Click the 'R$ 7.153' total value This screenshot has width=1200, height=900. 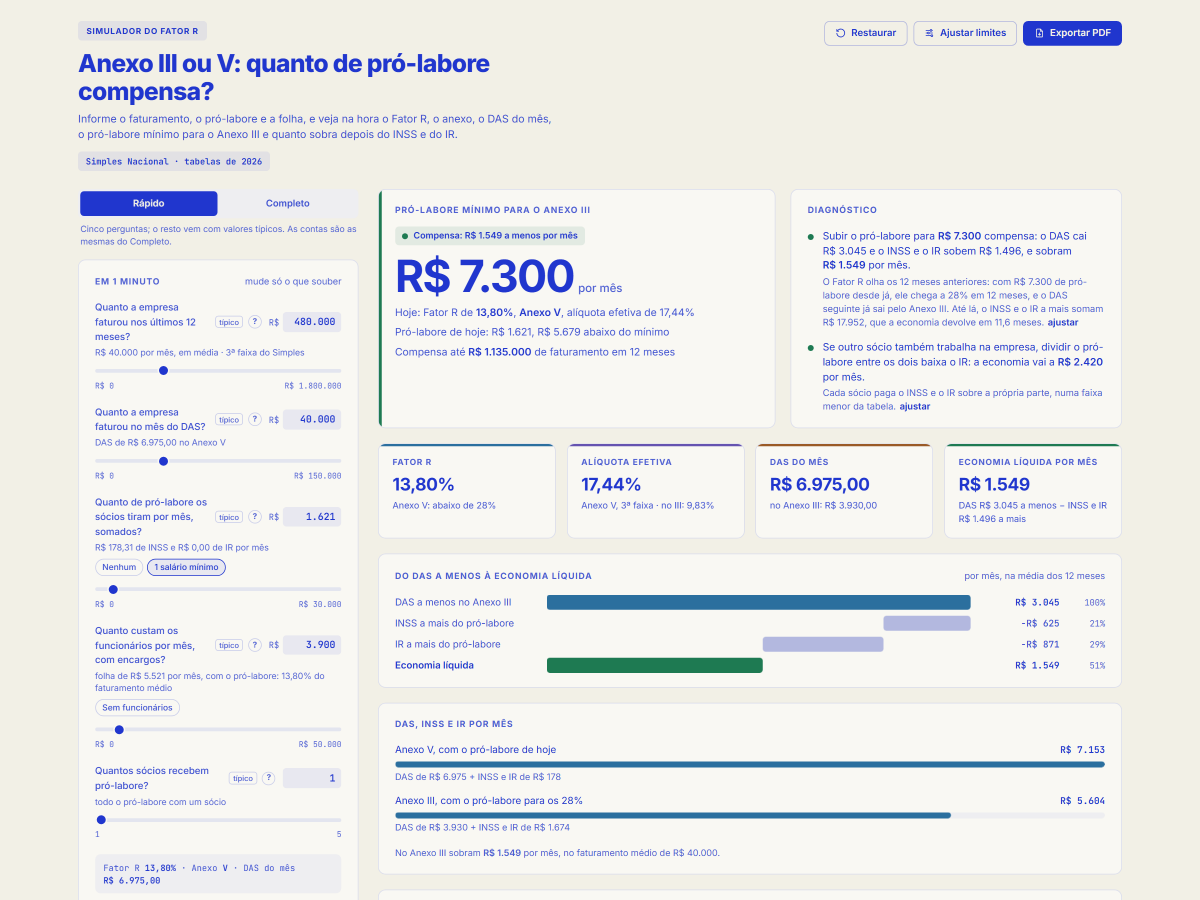coord(1083,749)
